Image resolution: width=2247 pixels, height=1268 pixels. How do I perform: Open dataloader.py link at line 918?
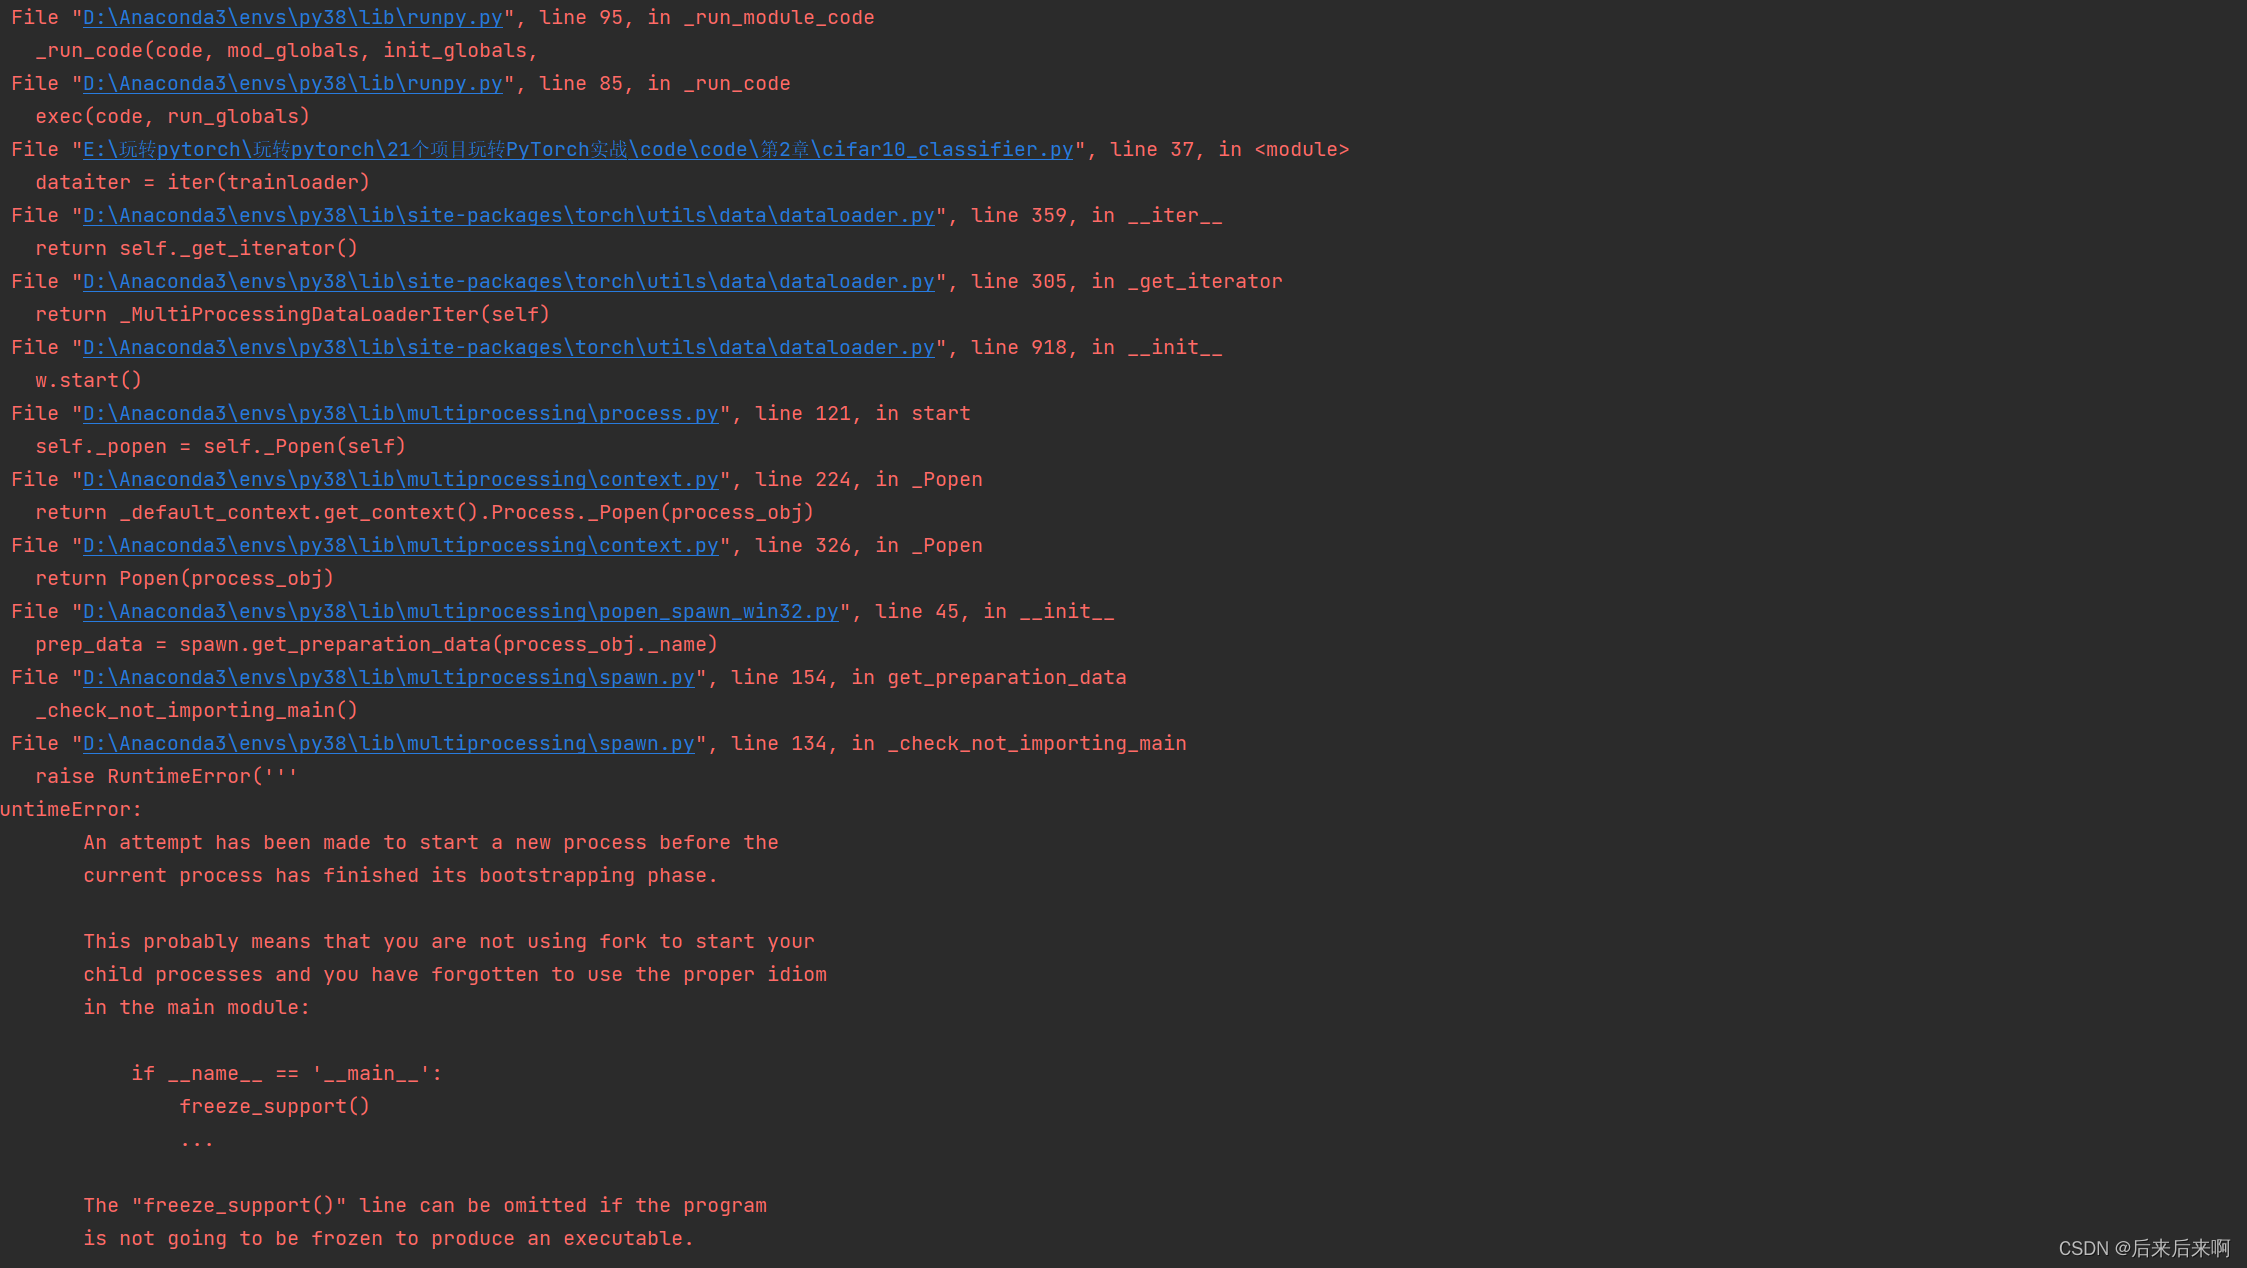pos(508,348)
